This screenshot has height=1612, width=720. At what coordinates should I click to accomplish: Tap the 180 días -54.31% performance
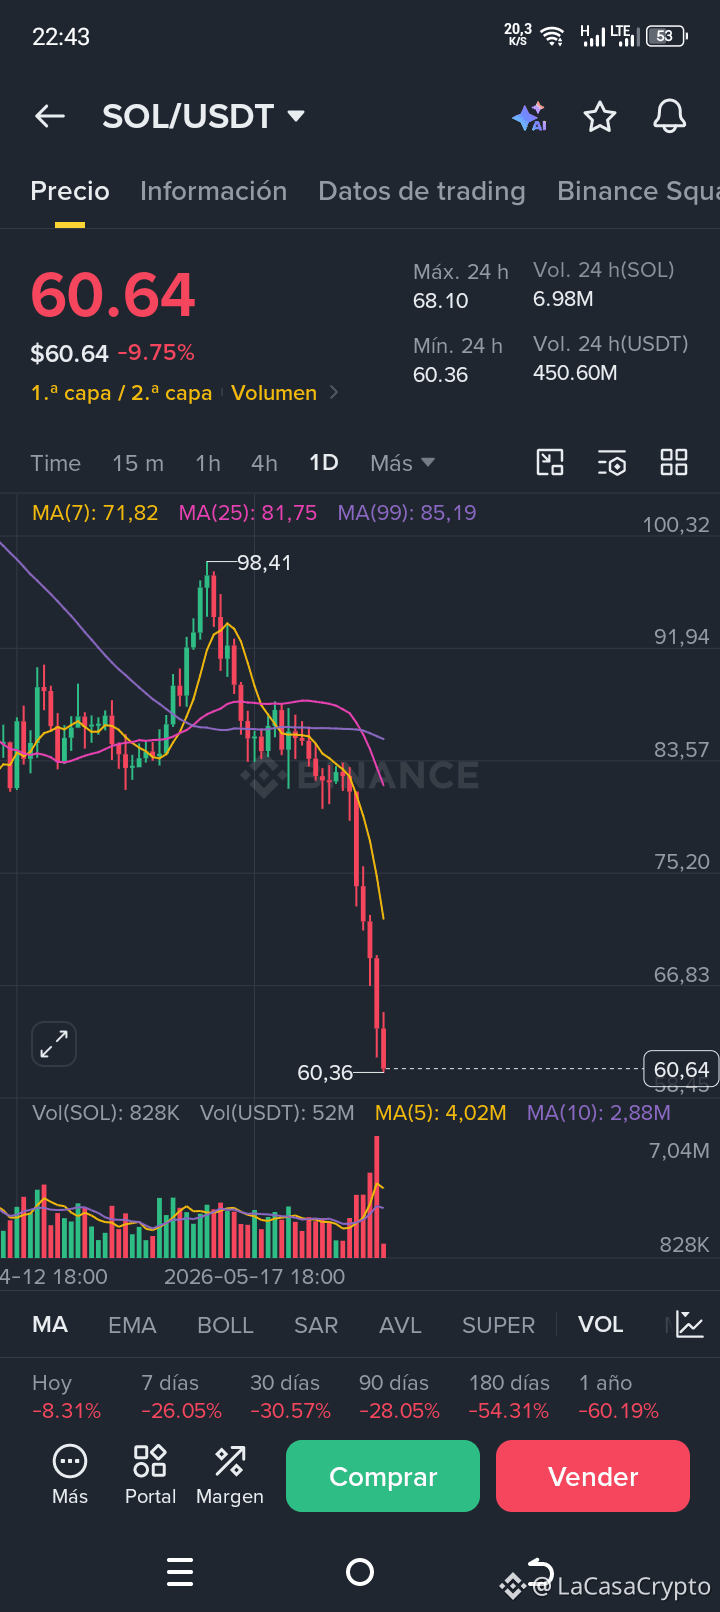(509, 1397)
